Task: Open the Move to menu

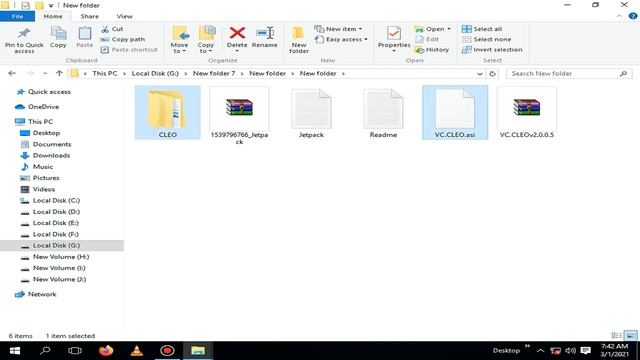Action: (x=179, y=40)
